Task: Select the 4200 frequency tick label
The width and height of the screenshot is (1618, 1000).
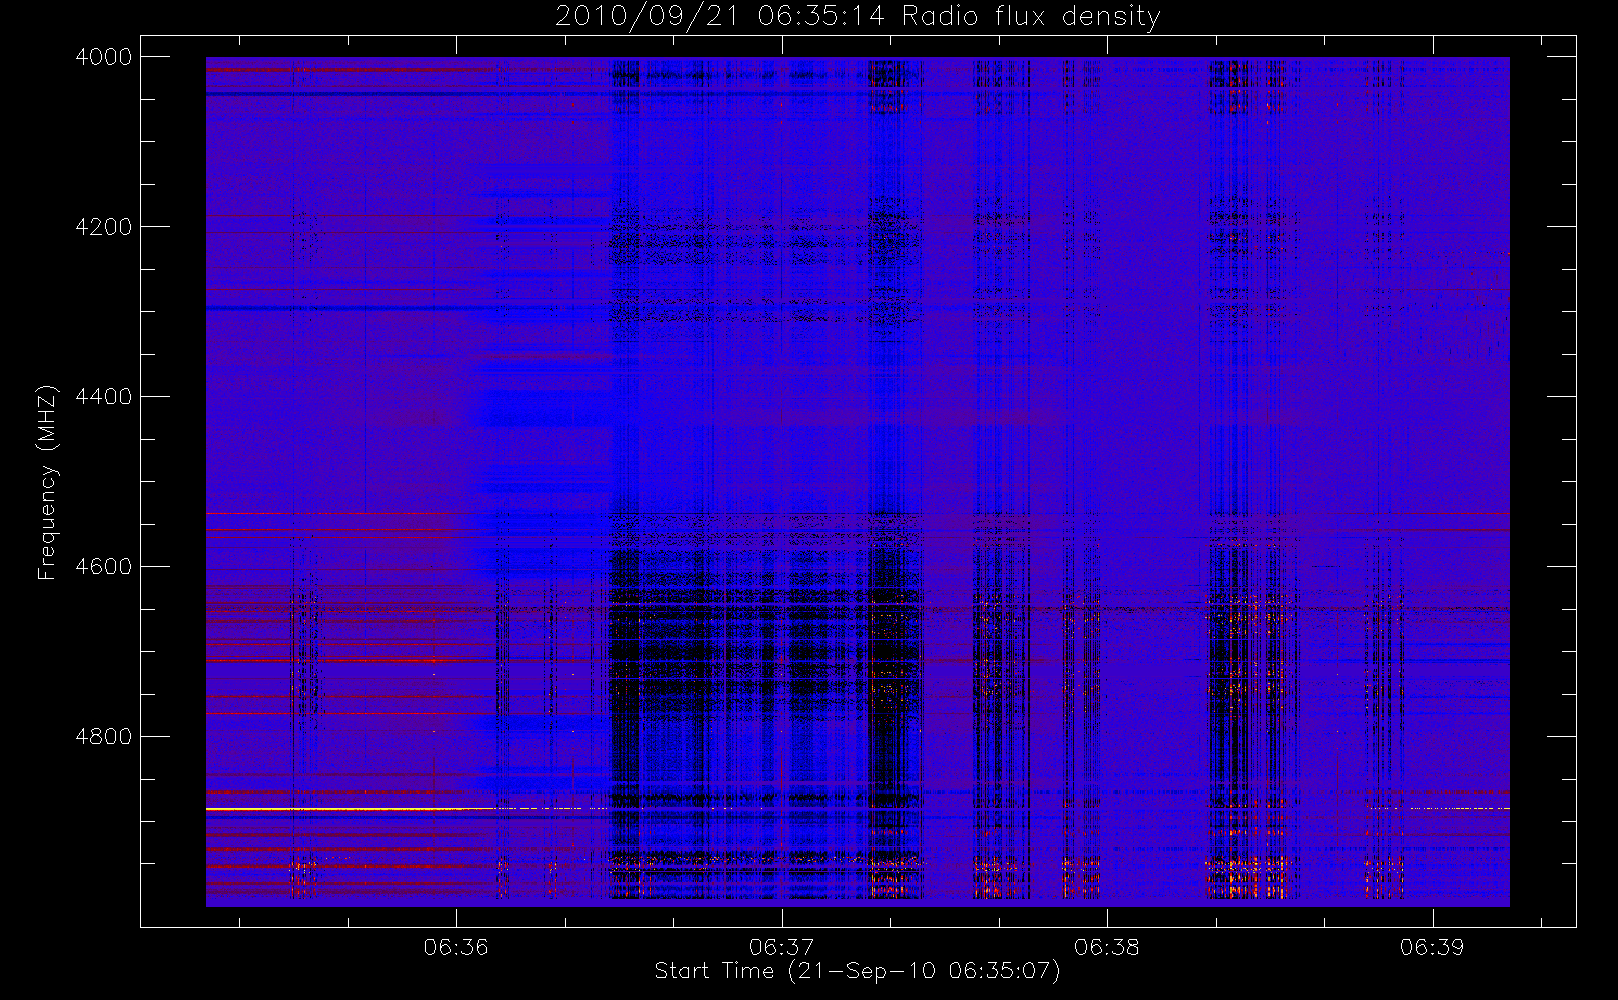Action: (x=104, y=227)
